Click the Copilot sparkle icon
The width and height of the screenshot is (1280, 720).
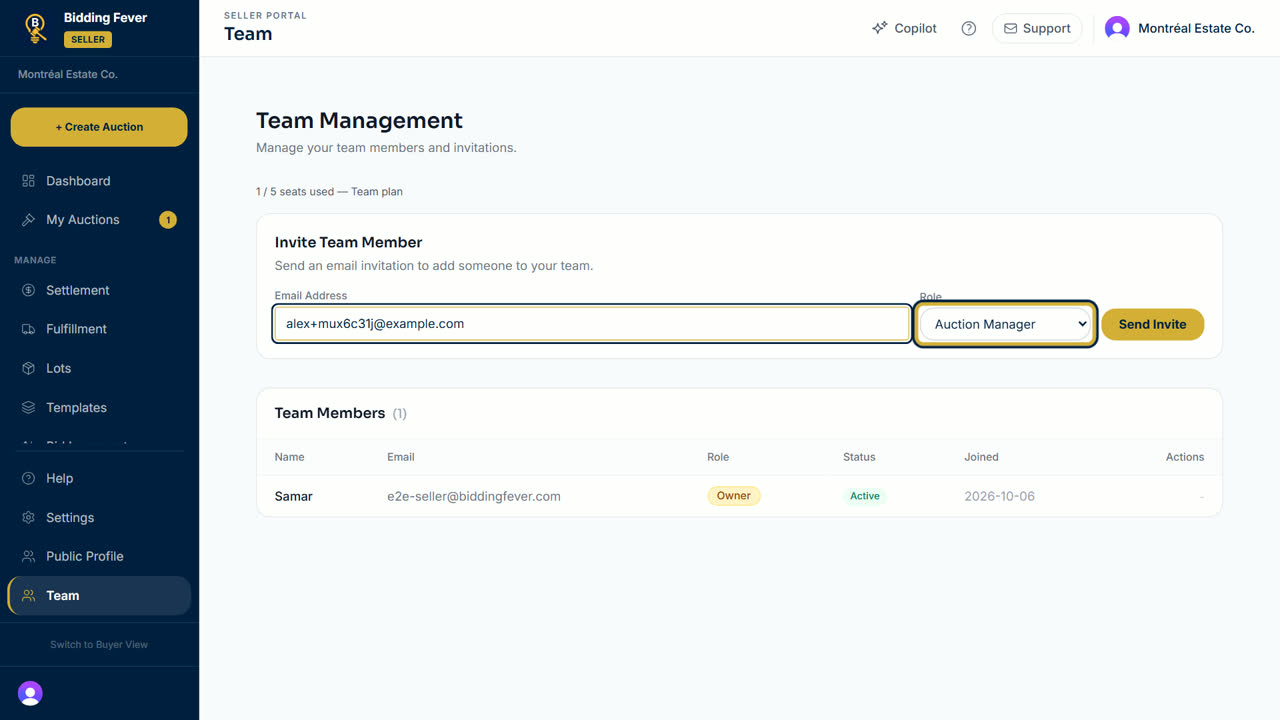tap(880, 28)
